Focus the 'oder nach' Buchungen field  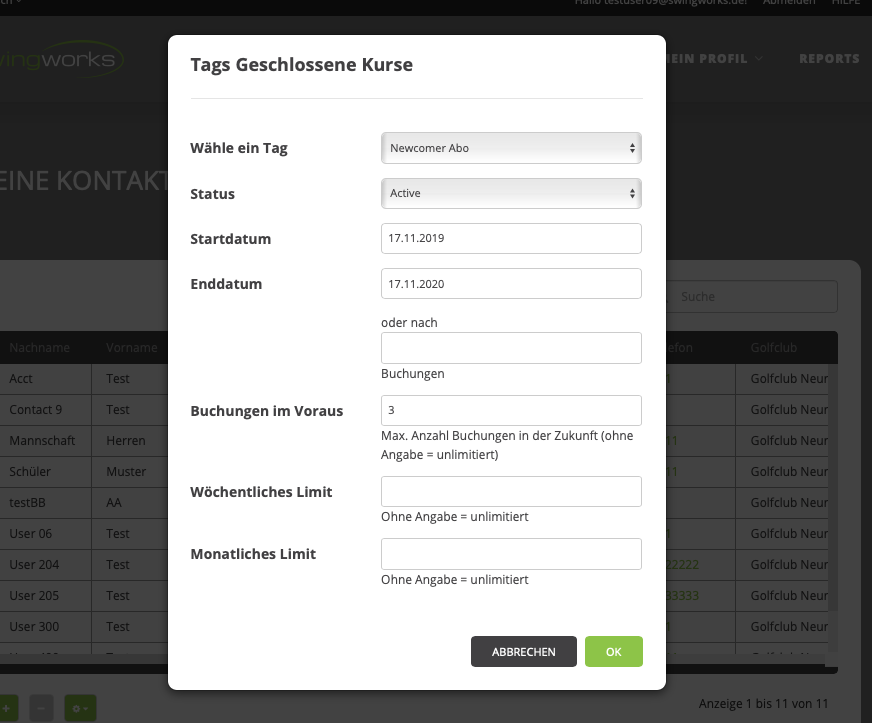[x=511, y=348]
